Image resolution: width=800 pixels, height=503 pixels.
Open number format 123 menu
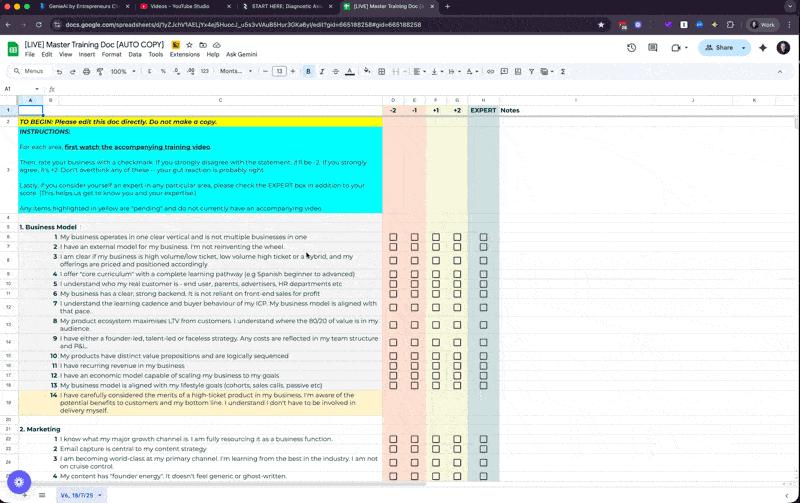point(205,72)
